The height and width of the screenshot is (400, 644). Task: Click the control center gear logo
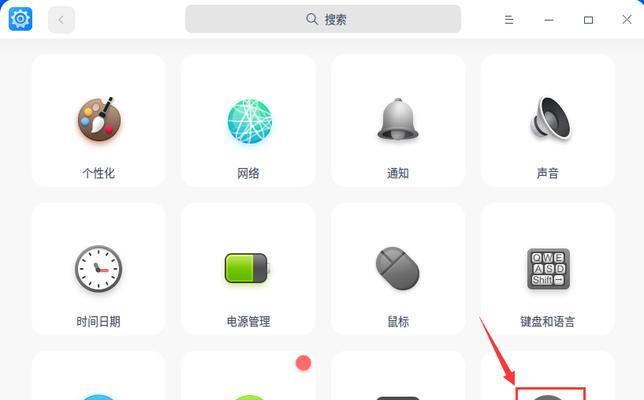tap(21, 19)
